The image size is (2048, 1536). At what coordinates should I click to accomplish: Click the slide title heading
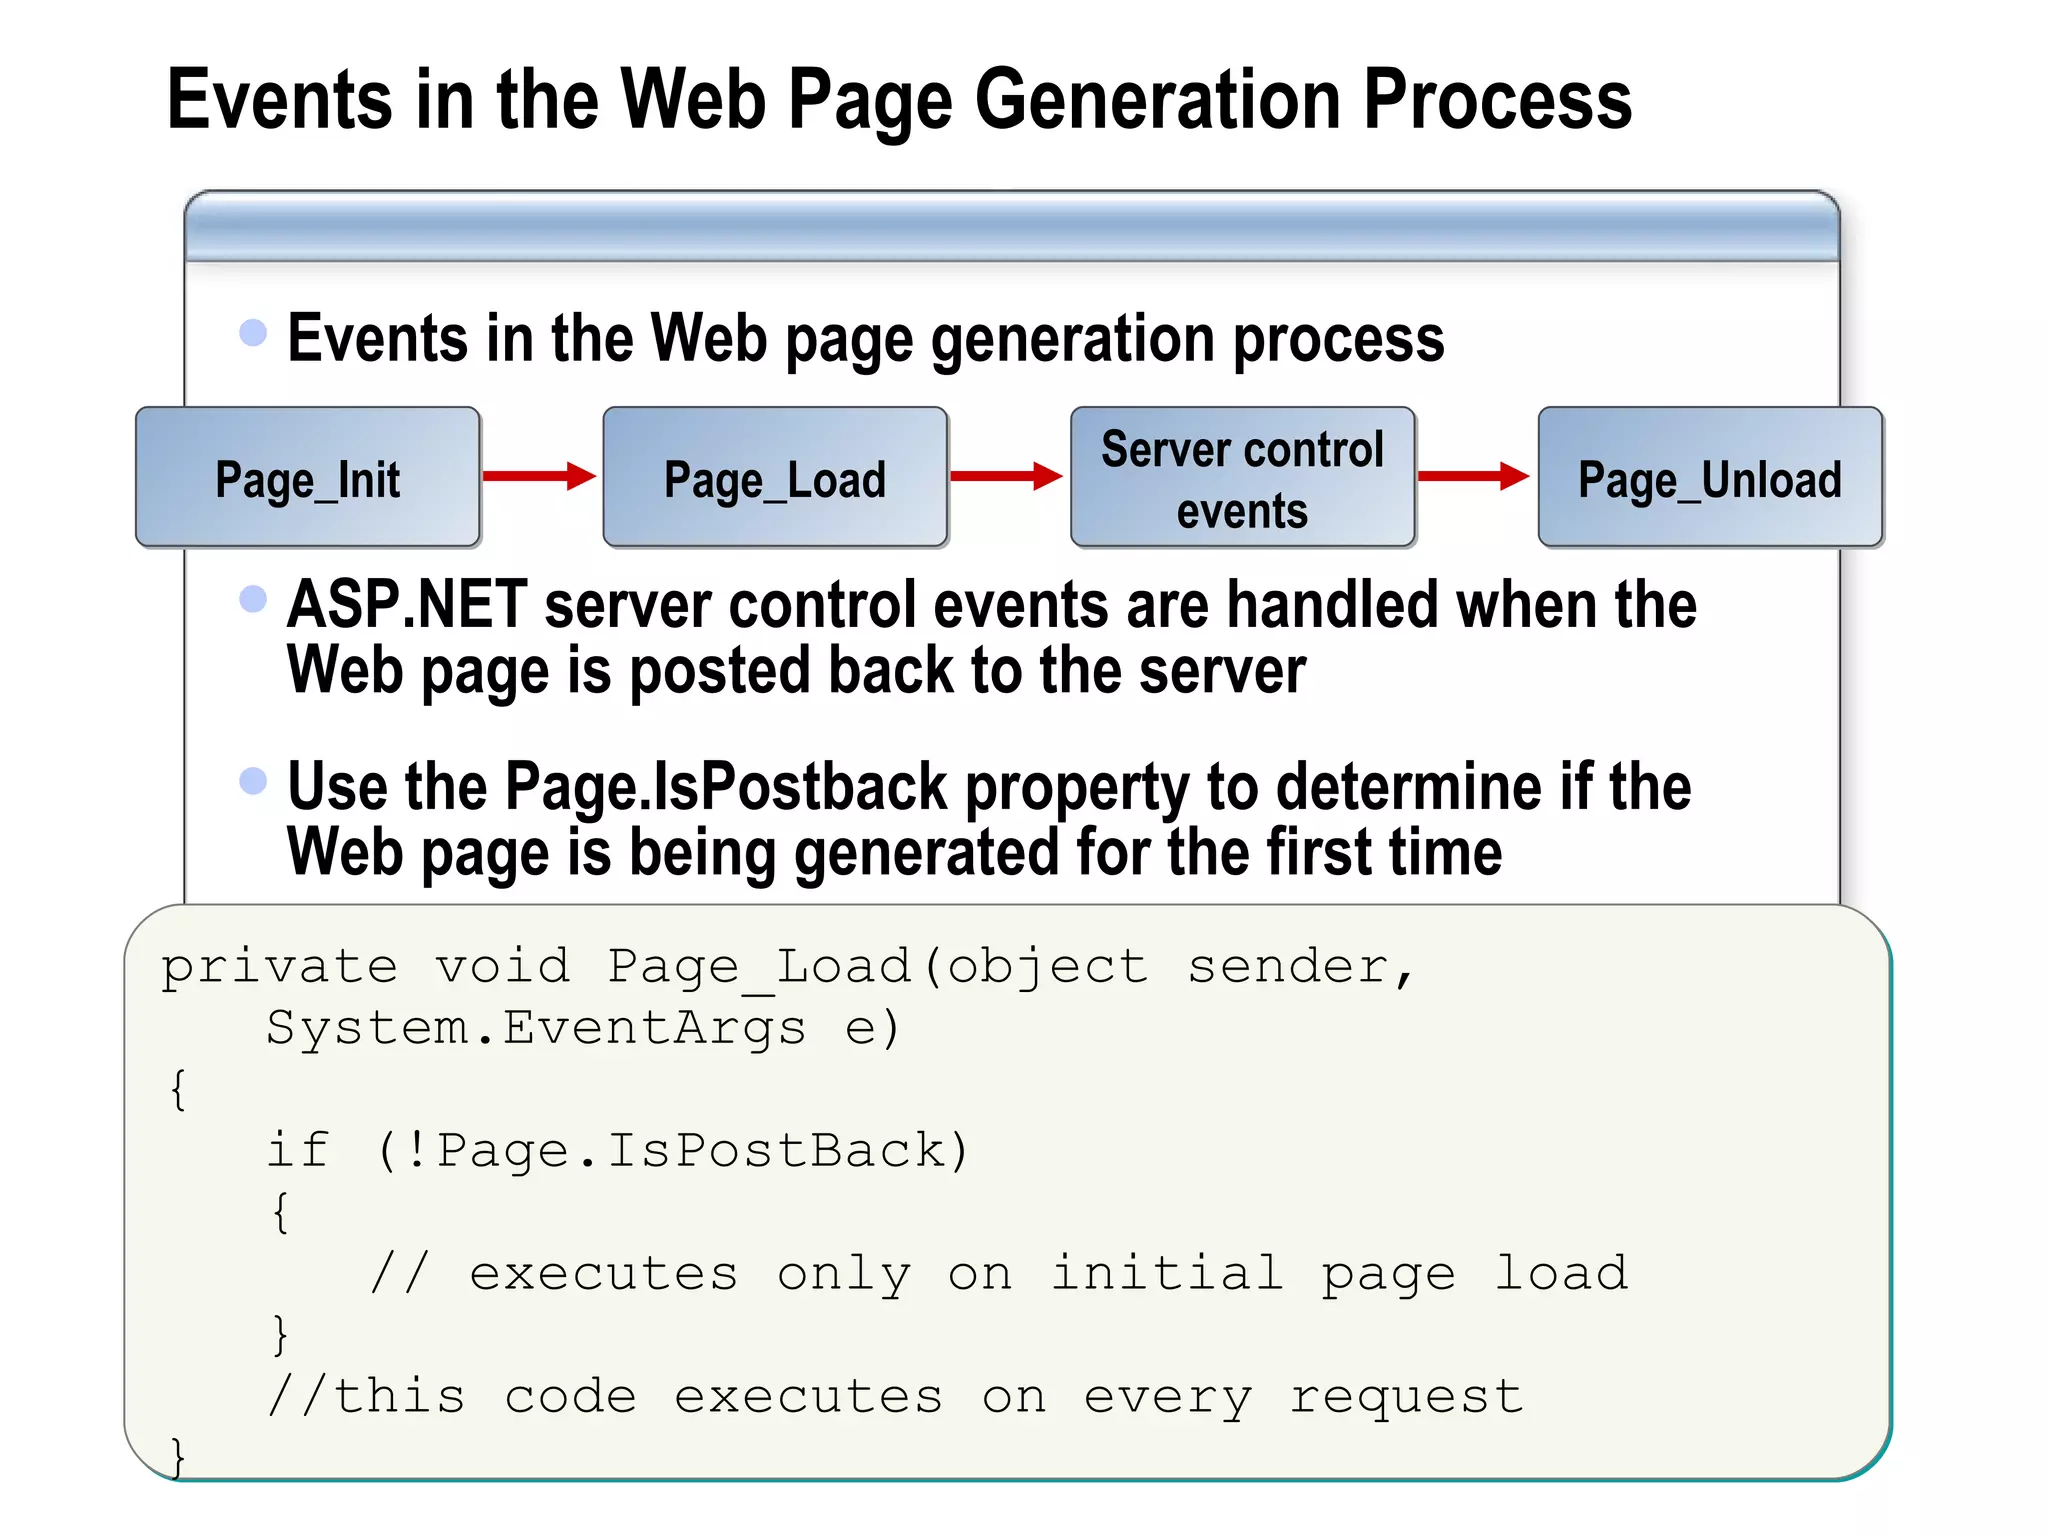click(x=898, y=99)
